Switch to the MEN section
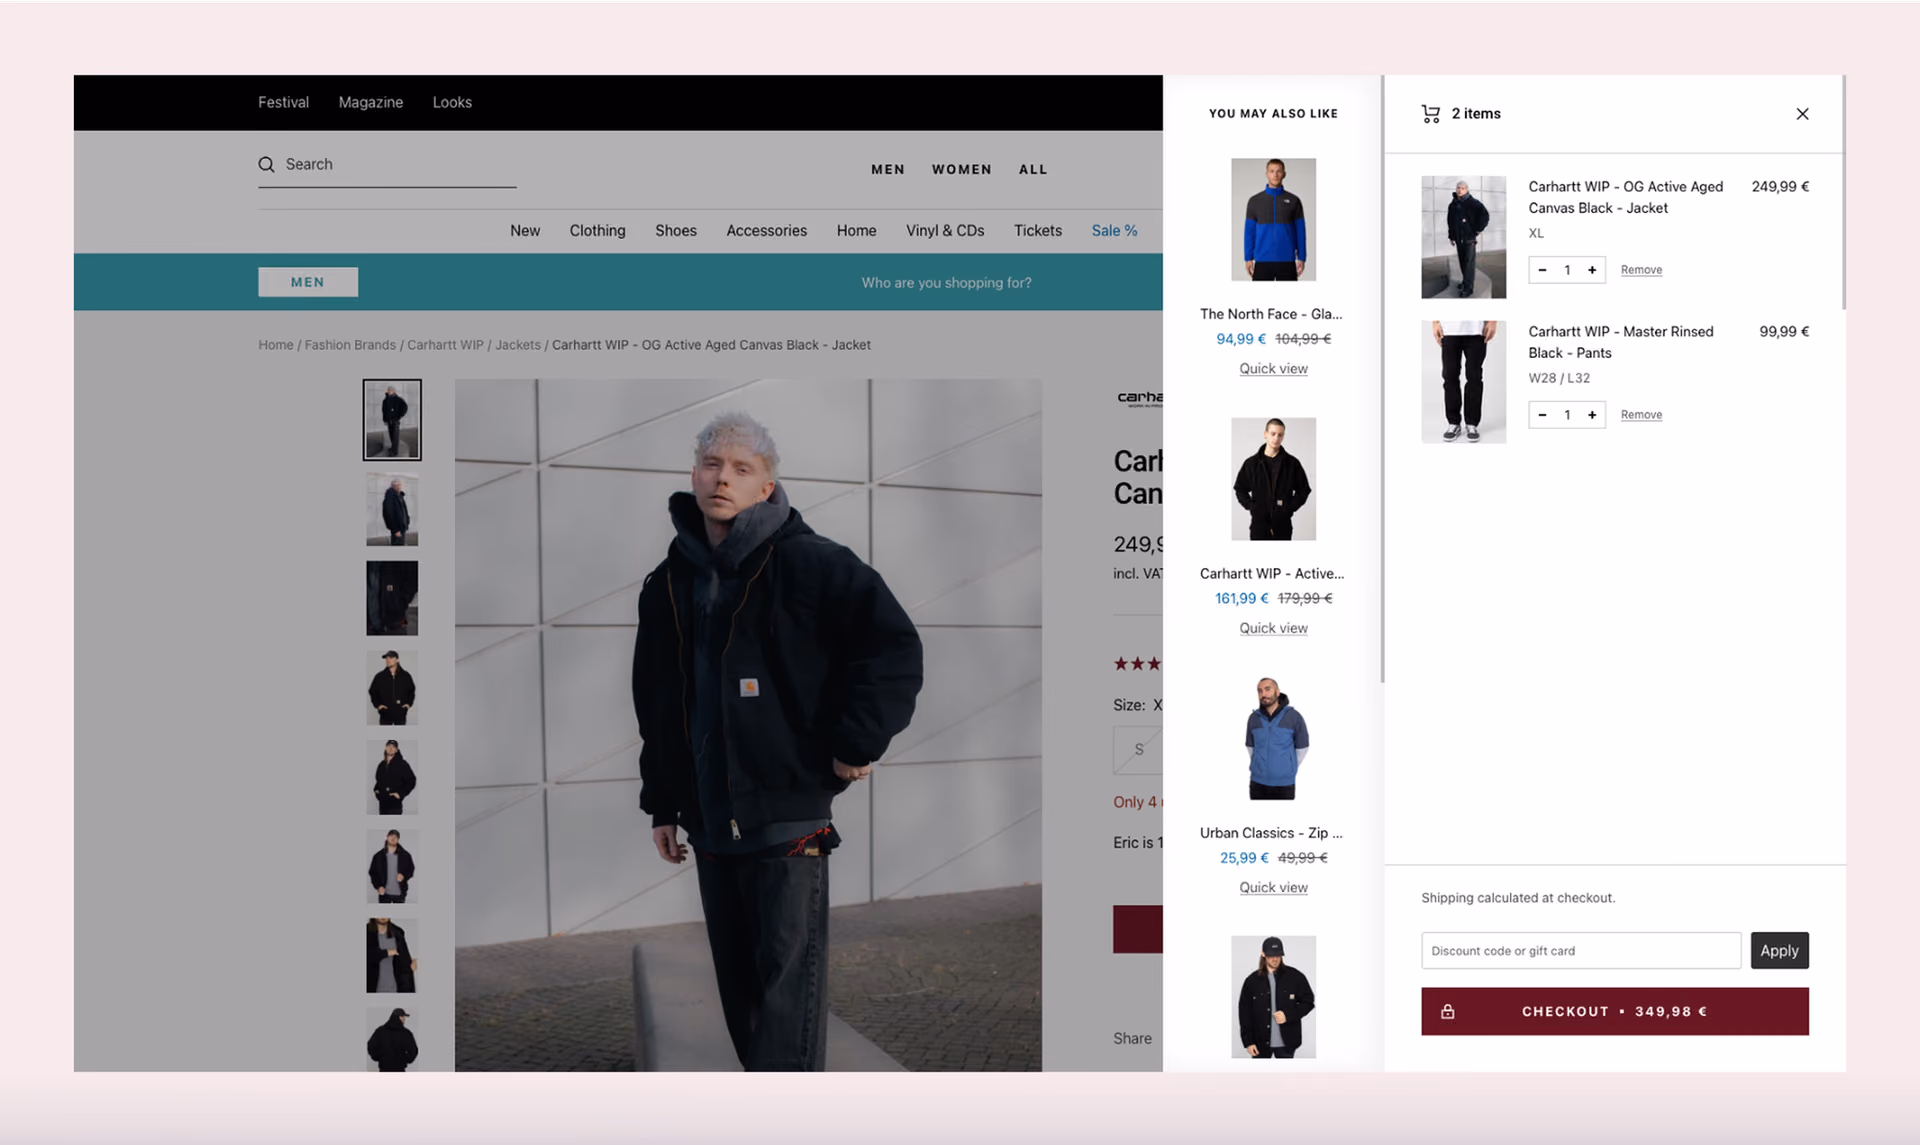 887,170
